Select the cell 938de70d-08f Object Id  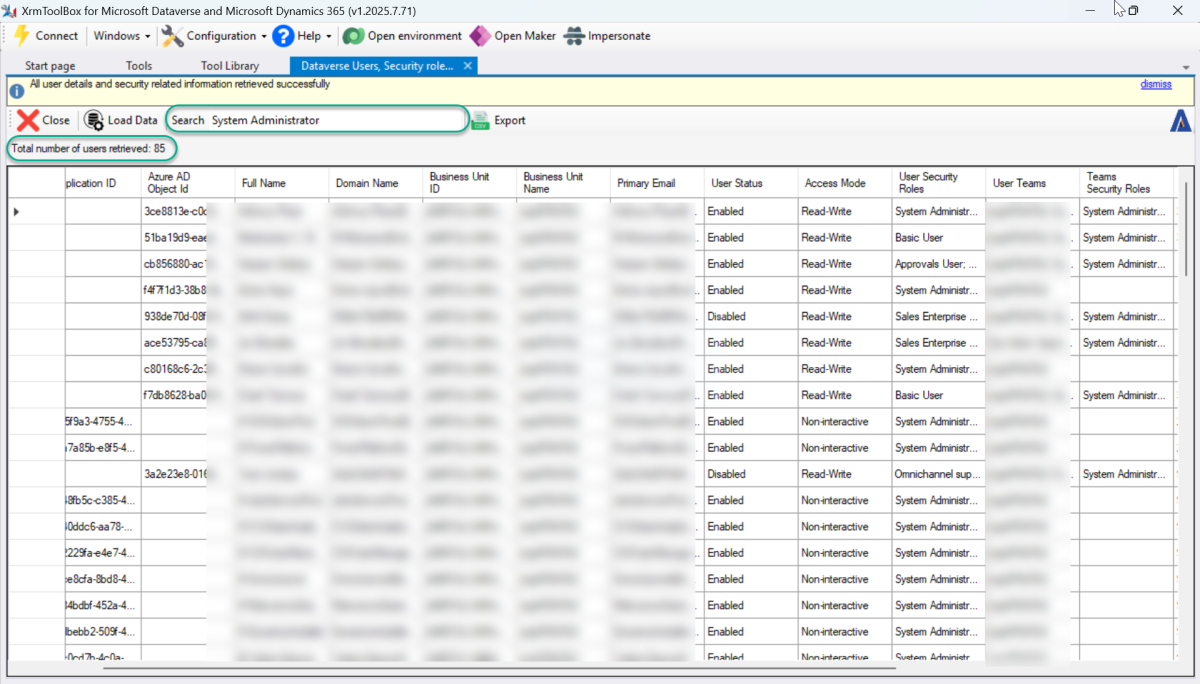[188, 316]
